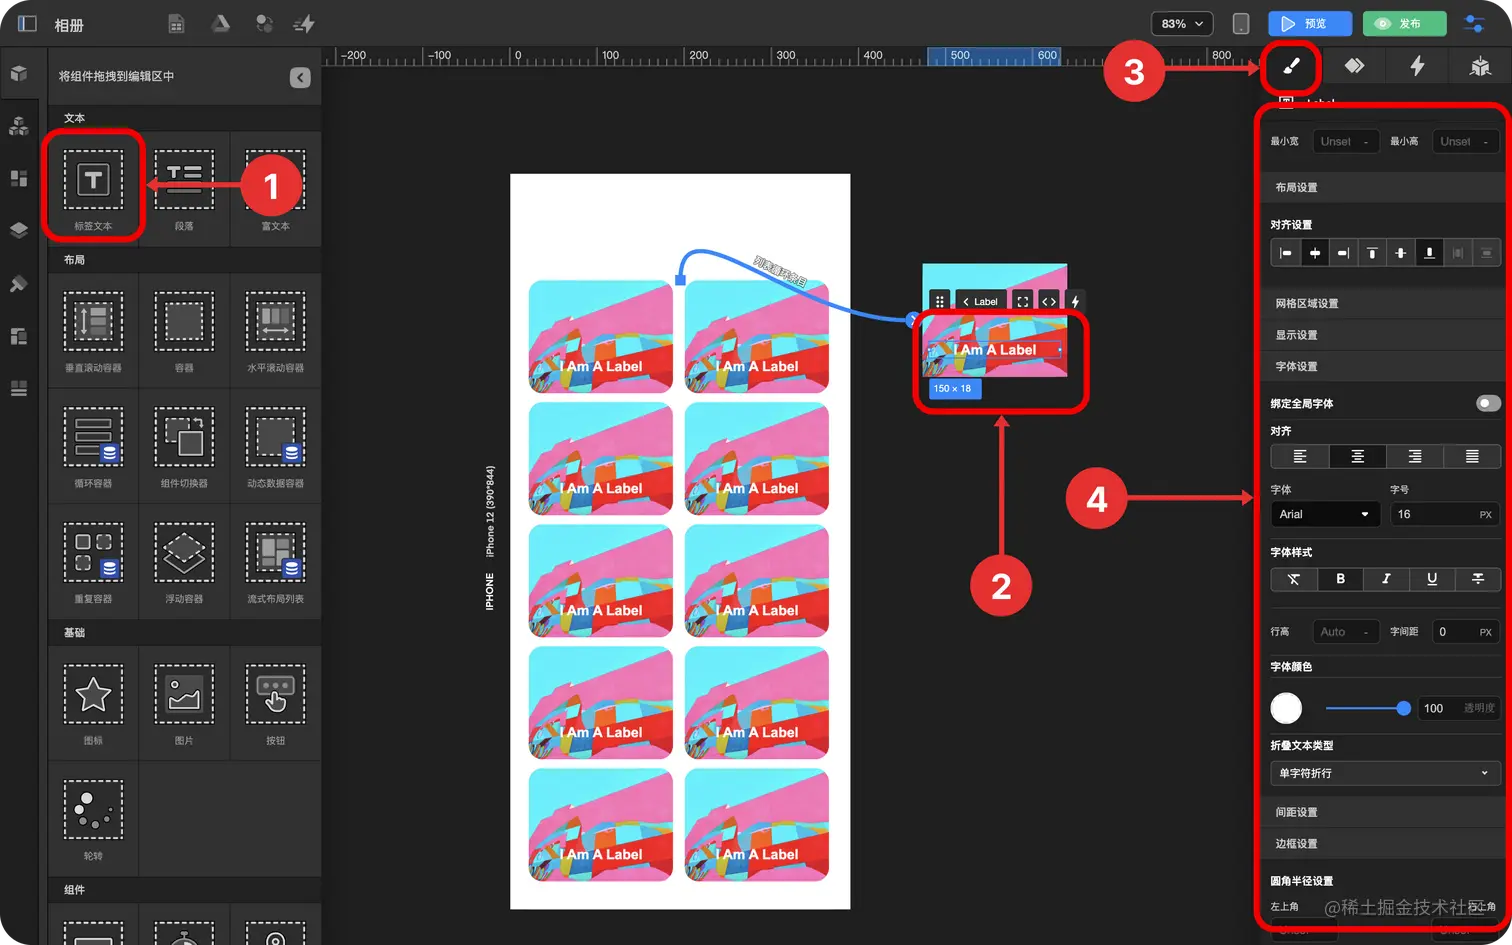1512x945 pixels.
Task: Expand the 边框设置 border settings section
Action: 1384,844
